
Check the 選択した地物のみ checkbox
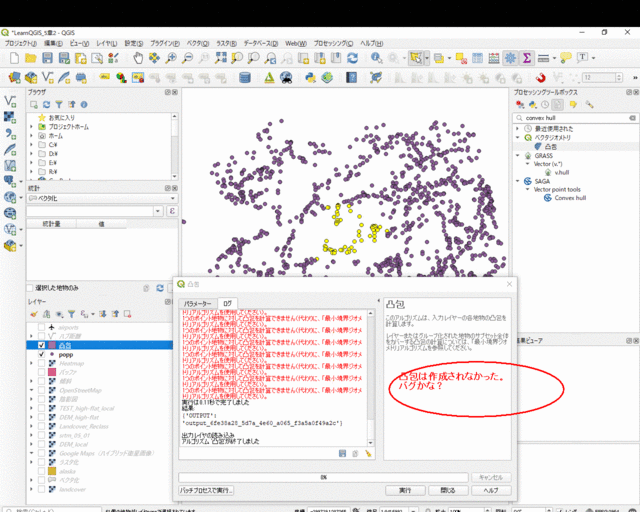[30, 288]
